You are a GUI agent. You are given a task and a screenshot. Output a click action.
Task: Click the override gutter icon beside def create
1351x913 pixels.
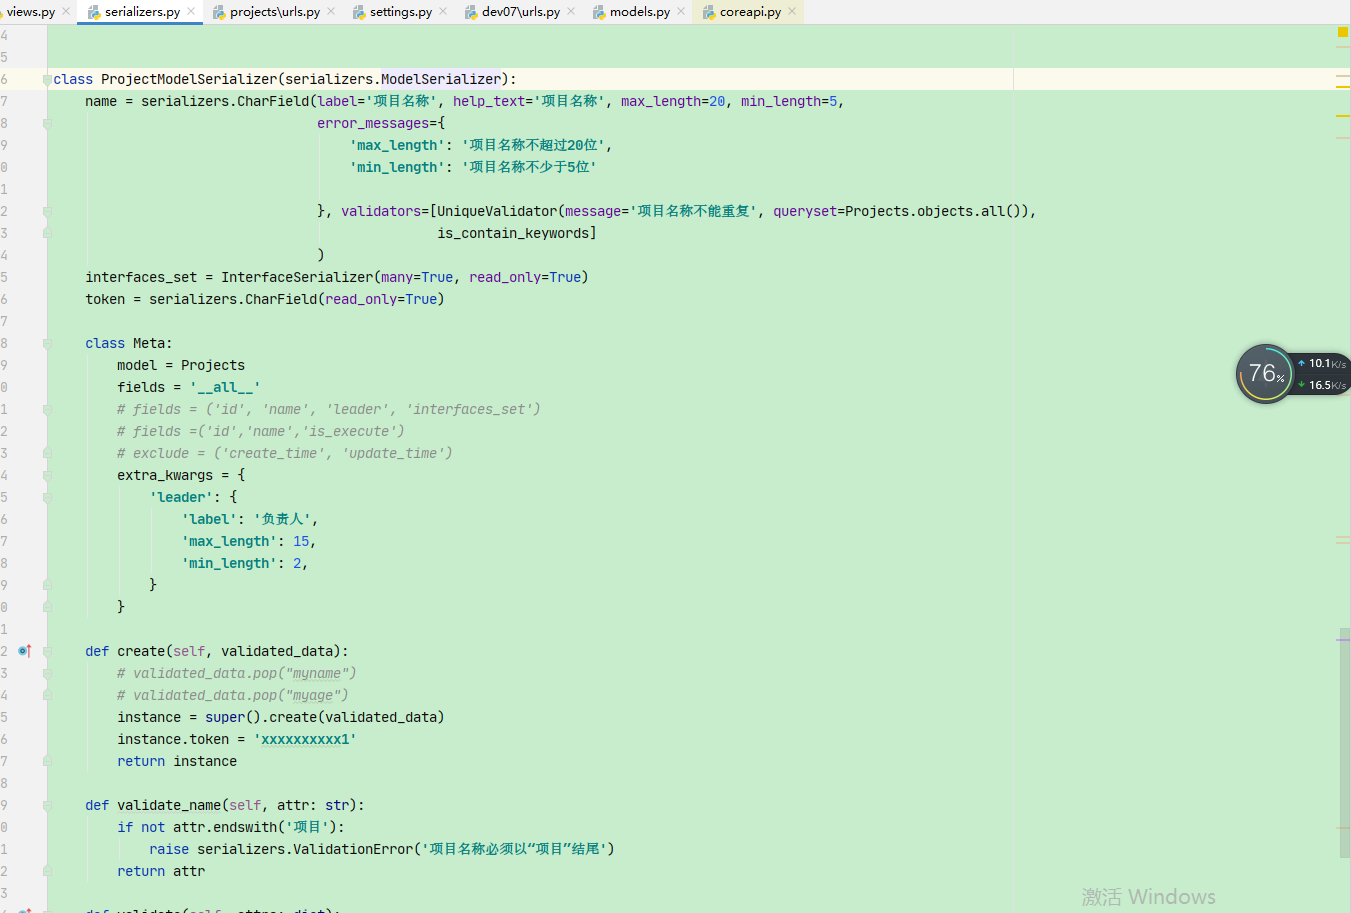pyautogui.click(x=24, y=651)
